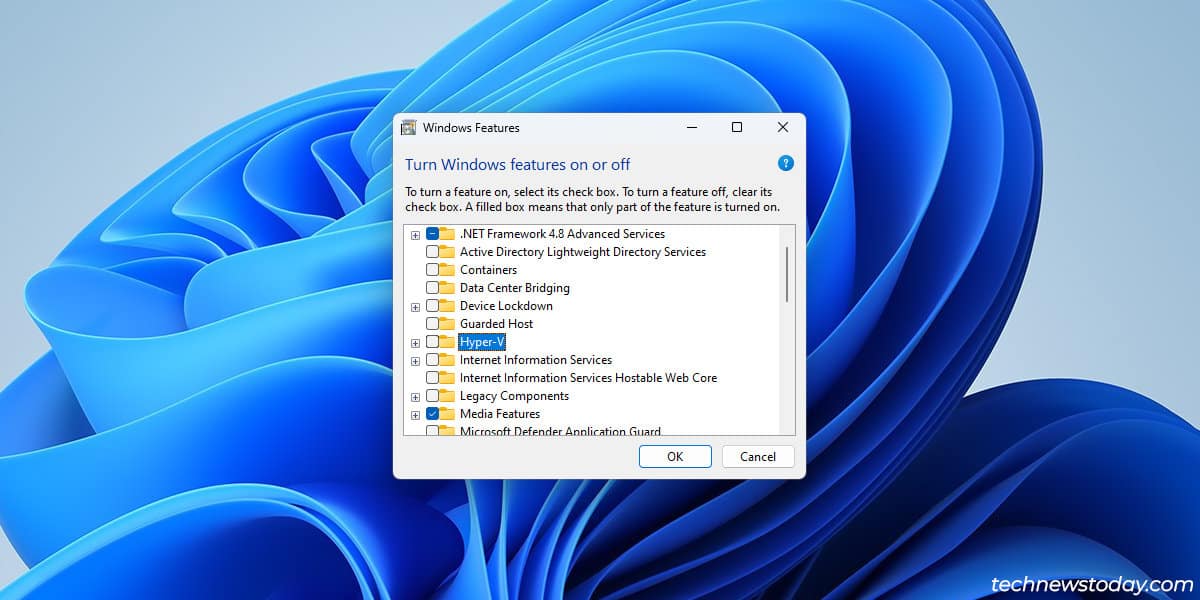Viewport: 1200px width, 600px height.
Task: Expand the Media Features node
Action: [x=415, y=415]
